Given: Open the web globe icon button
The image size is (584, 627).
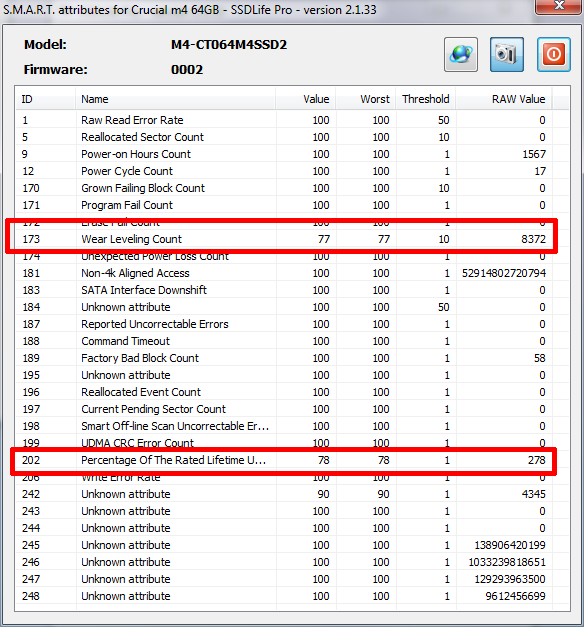Looking at the screenshot, I should click(x=461, y=55).
